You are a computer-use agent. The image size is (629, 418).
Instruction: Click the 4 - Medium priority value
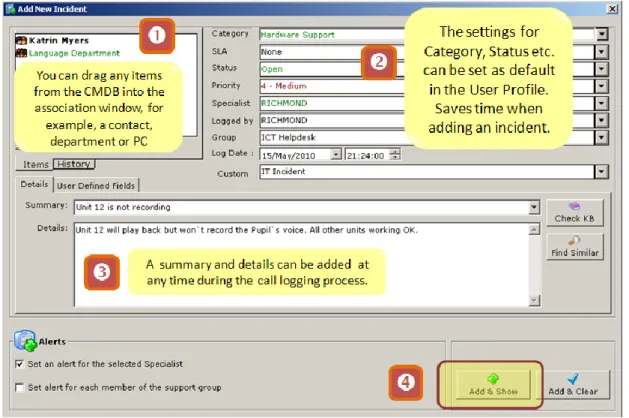[284, 86]
